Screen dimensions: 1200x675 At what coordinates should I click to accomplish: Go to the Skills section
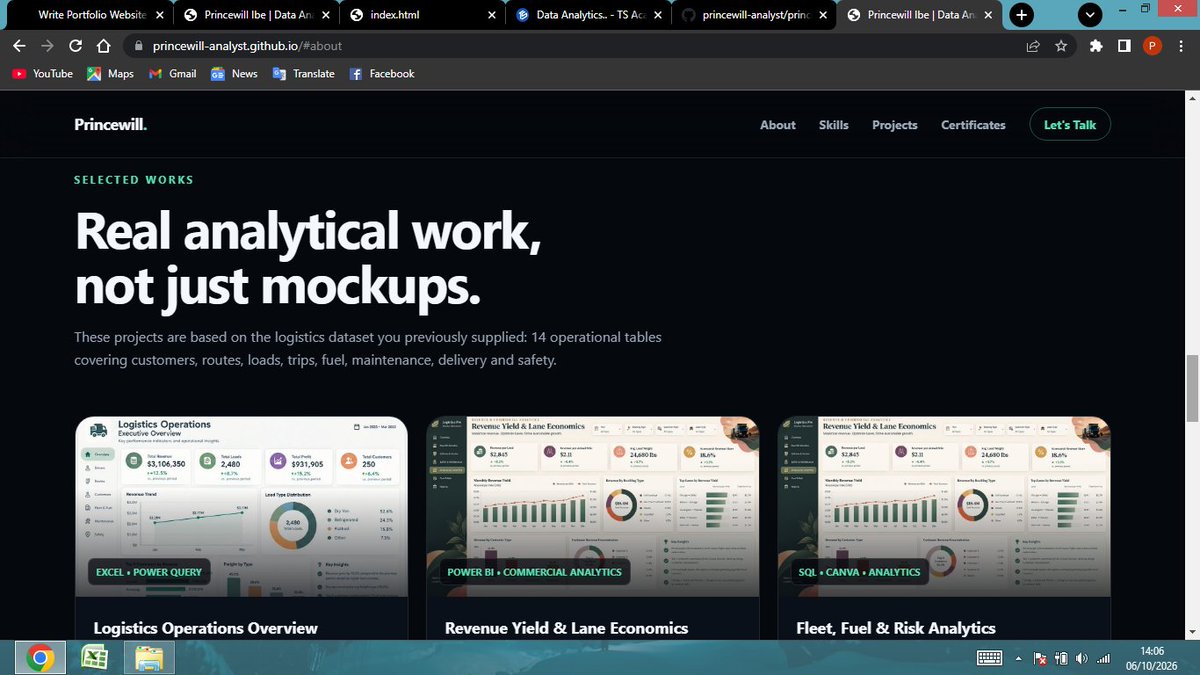click(833, 125)
